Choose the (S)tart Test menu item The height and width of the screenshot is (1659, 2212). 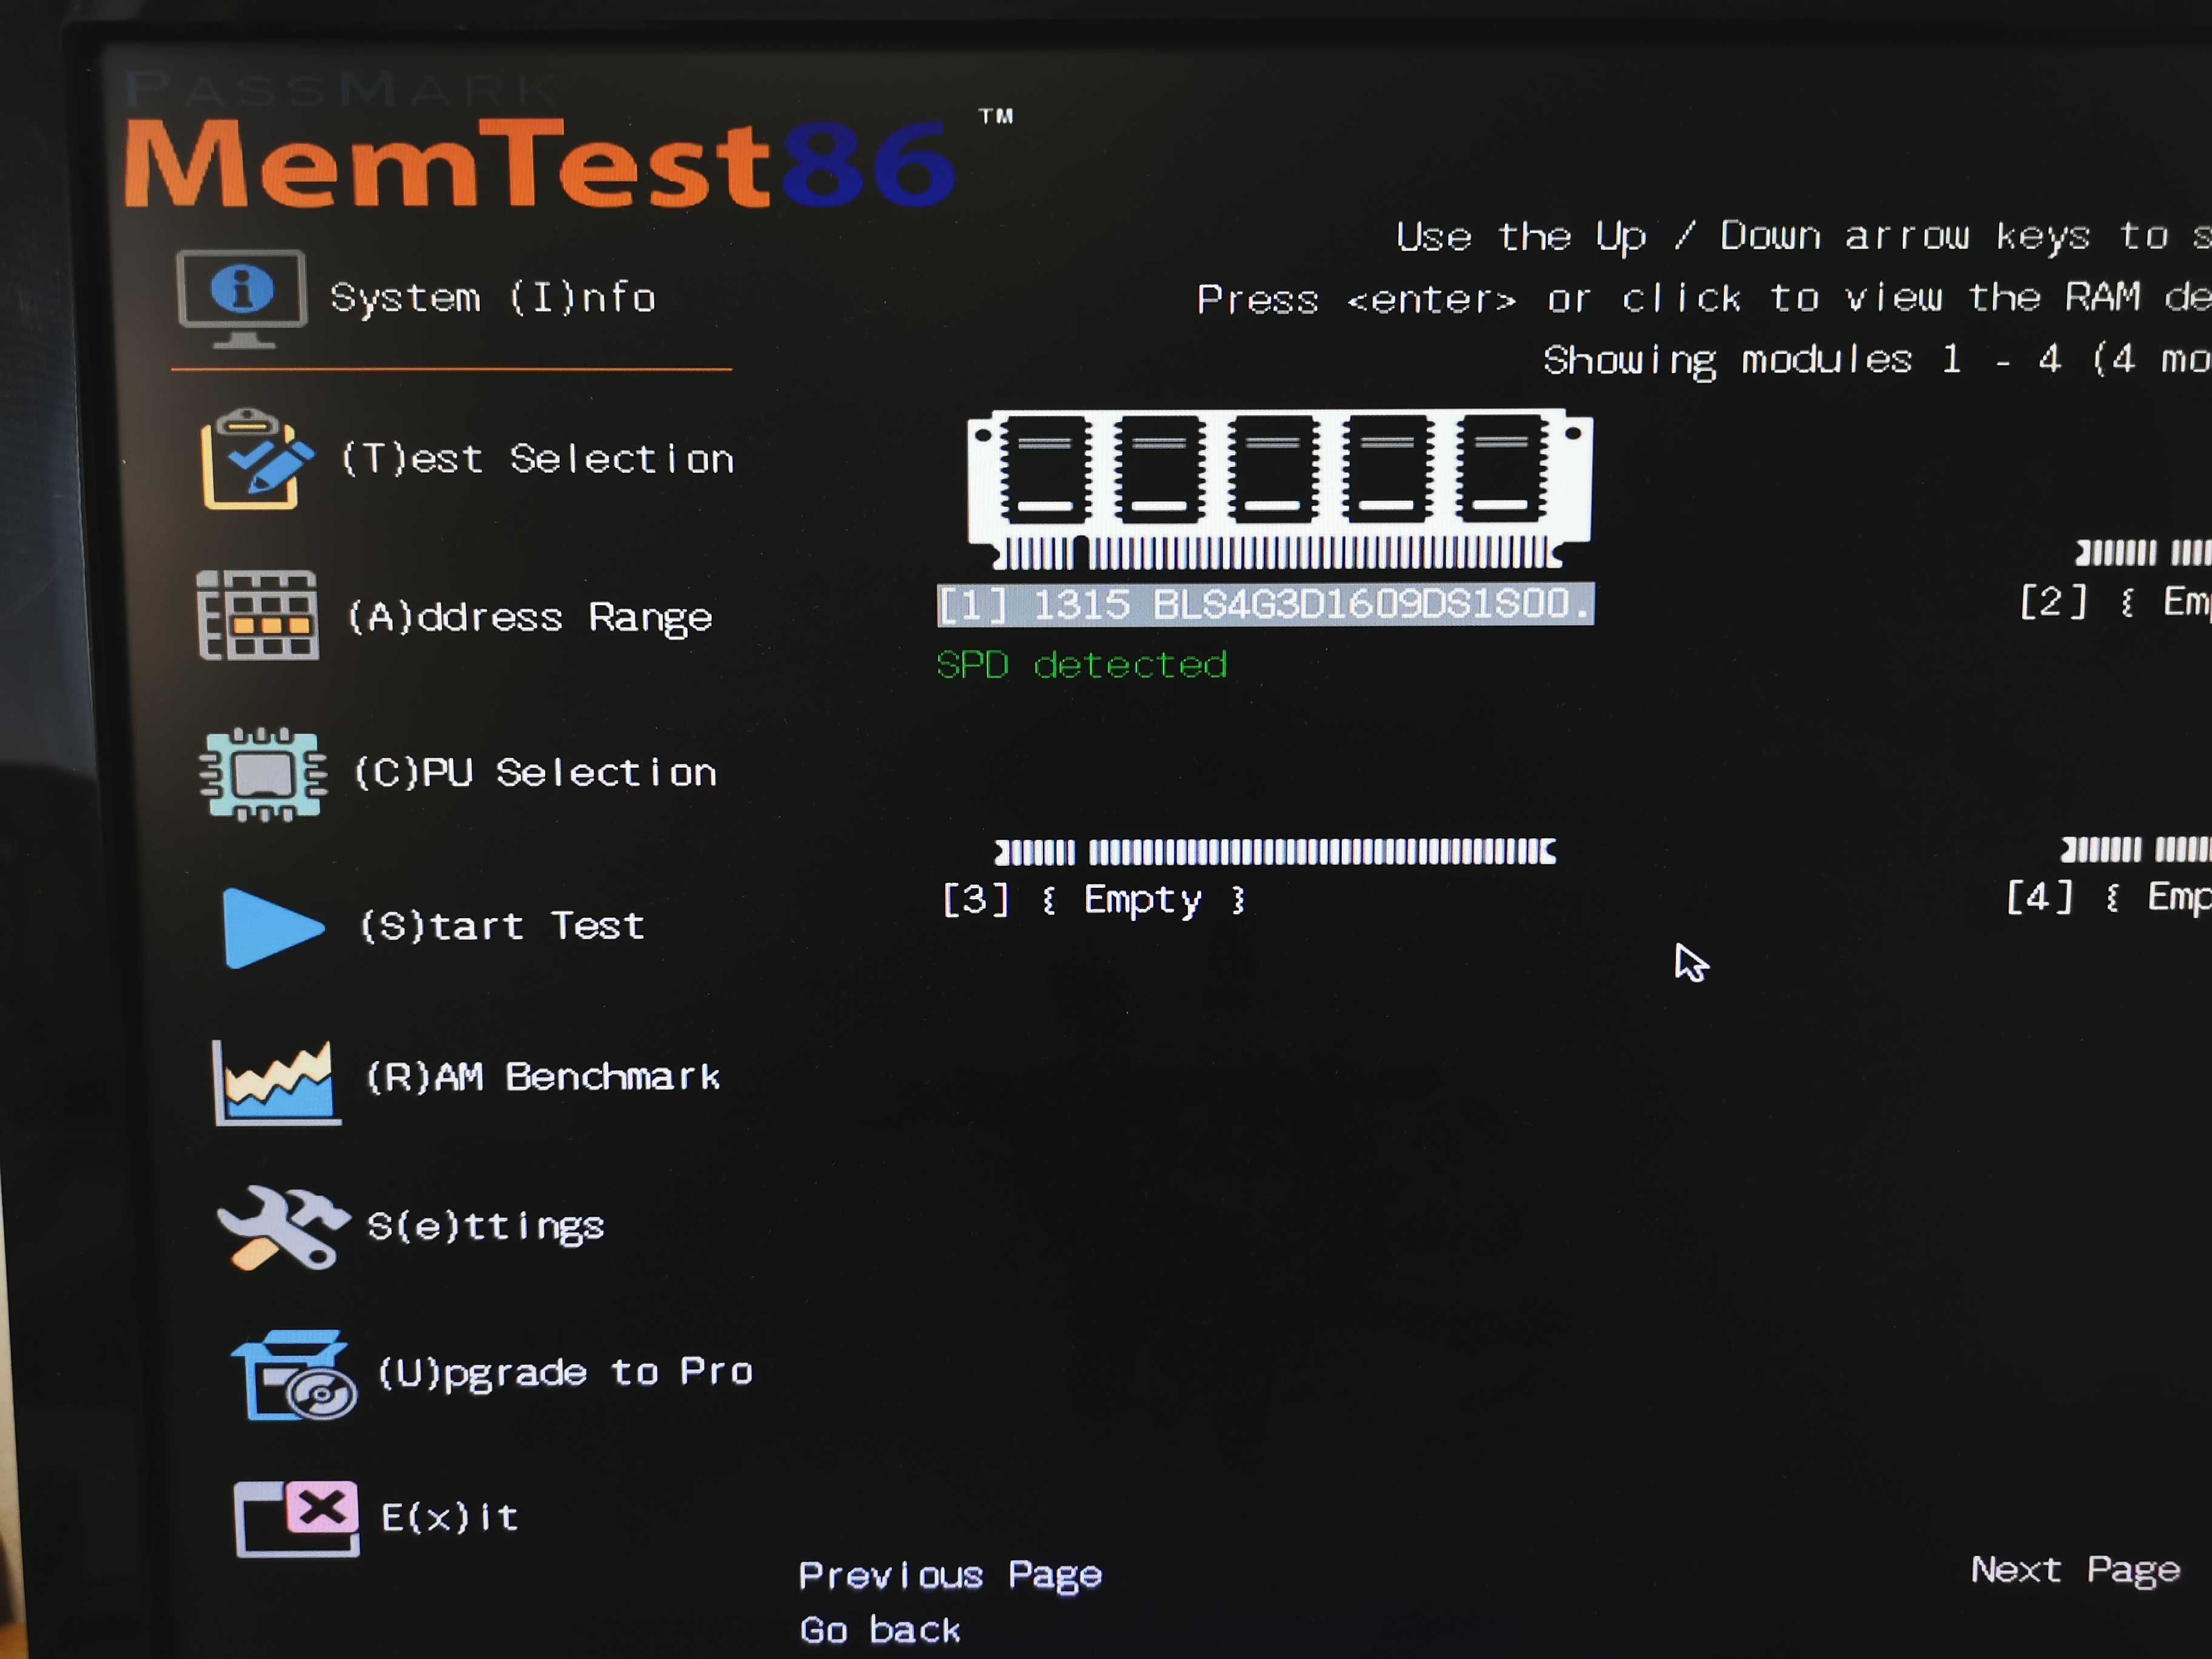tap(502, 926)
